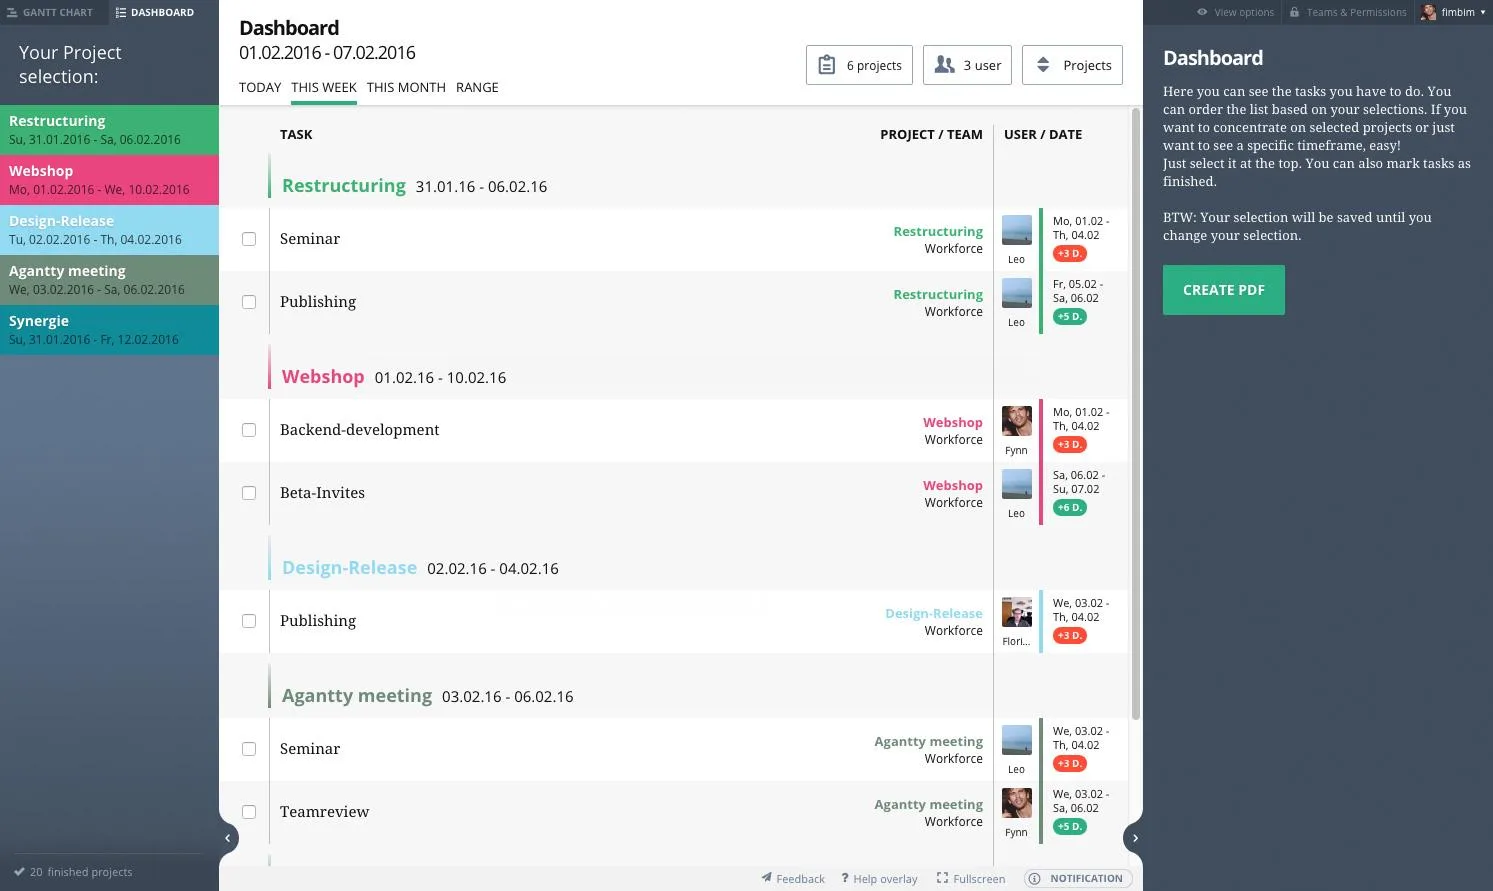The width and height of the screenshot is (1493, 891).
Task: Open the 3 user filter
Action: pos(967,65)
